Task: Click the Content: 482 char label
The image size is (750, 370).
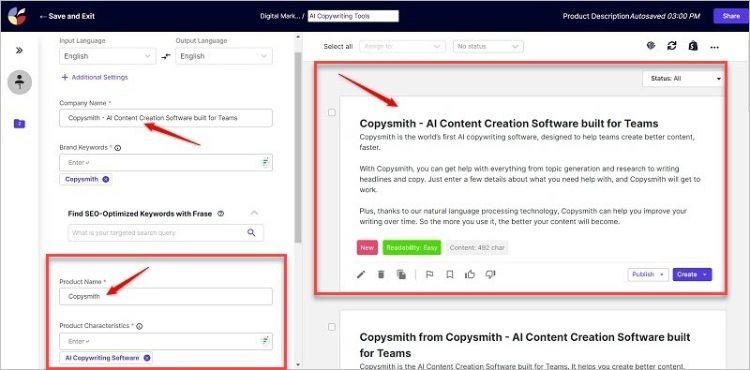Action: 477,248
